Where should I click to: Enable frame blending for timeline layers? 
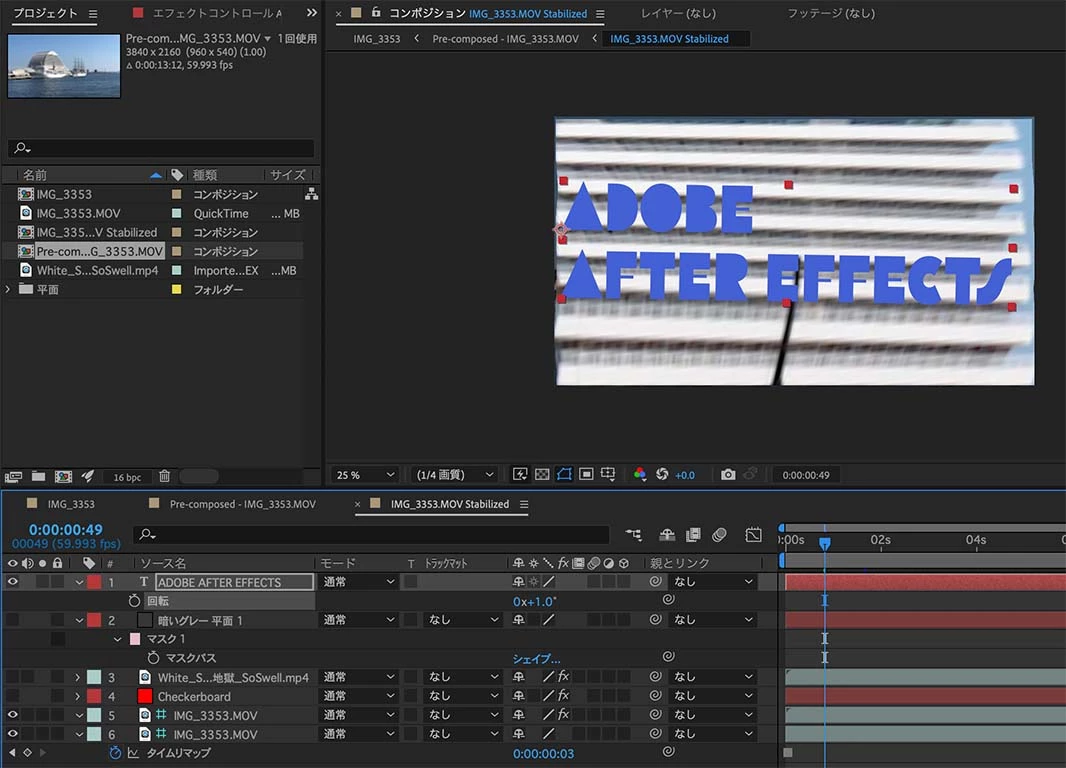[x=693, y=535]
